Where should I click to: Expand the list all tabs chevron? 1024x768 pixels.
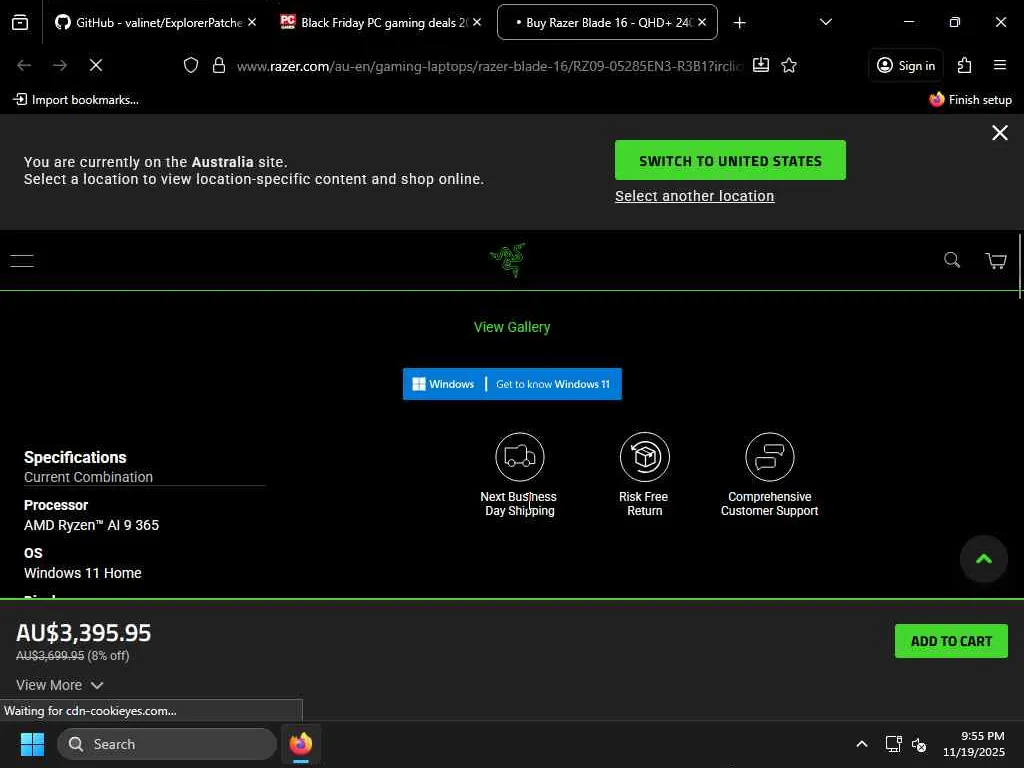point(825,22)
